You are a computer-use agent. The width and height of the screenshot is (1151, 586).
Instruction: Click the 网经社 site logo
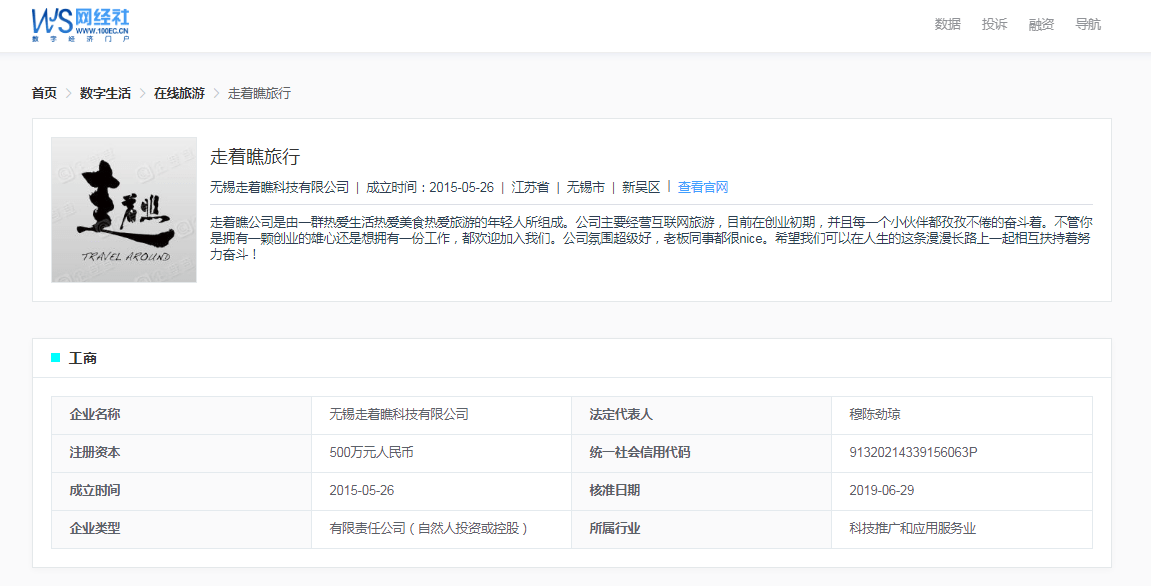click(80, 25)
